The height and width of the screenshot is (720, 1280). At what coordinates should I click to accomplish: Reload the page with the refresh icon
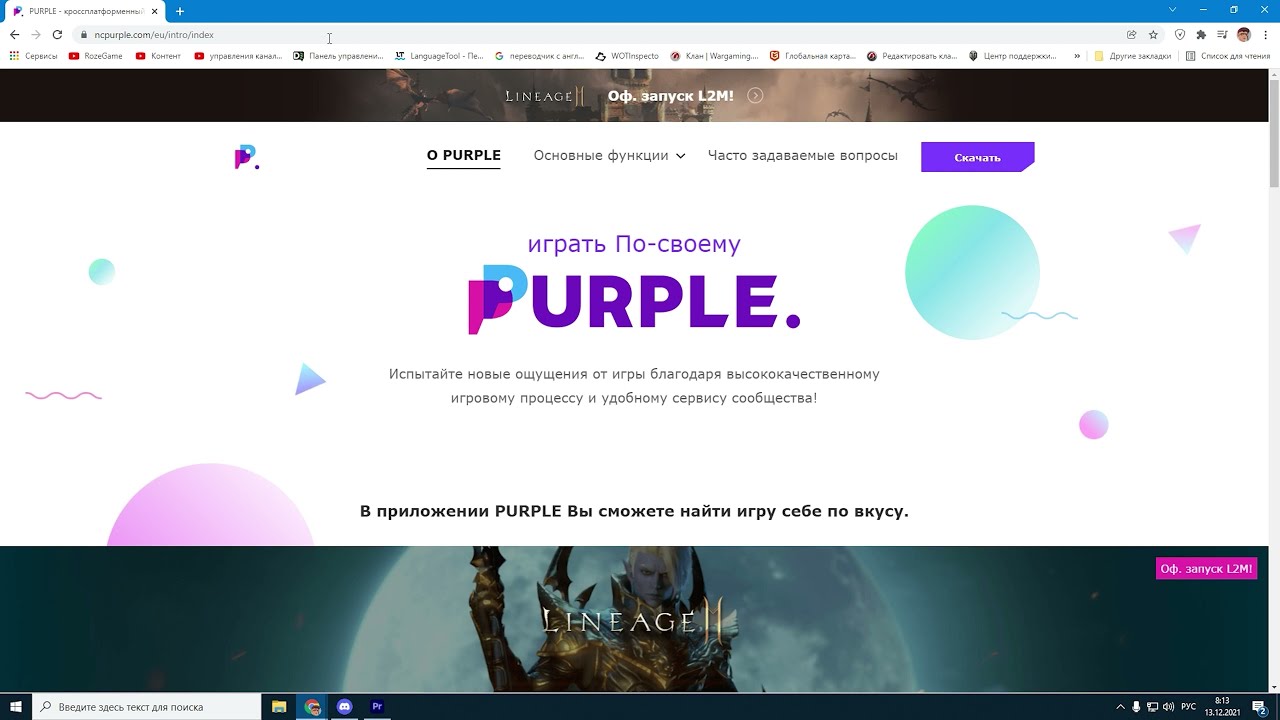click(57, 35)
